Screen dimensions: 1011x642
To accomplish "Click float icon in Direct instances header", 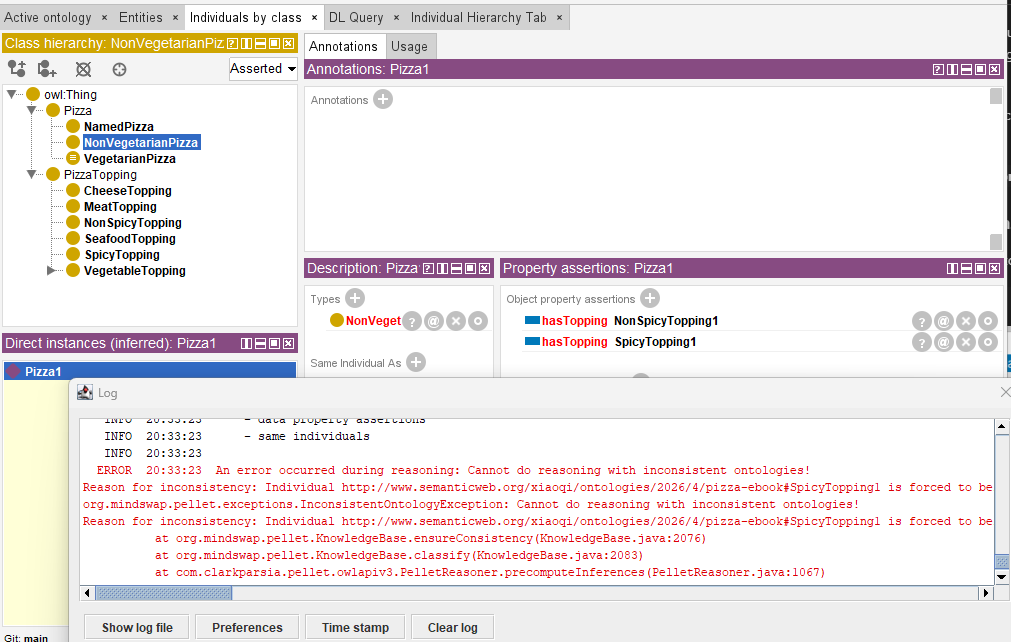I will pos(275,344).
